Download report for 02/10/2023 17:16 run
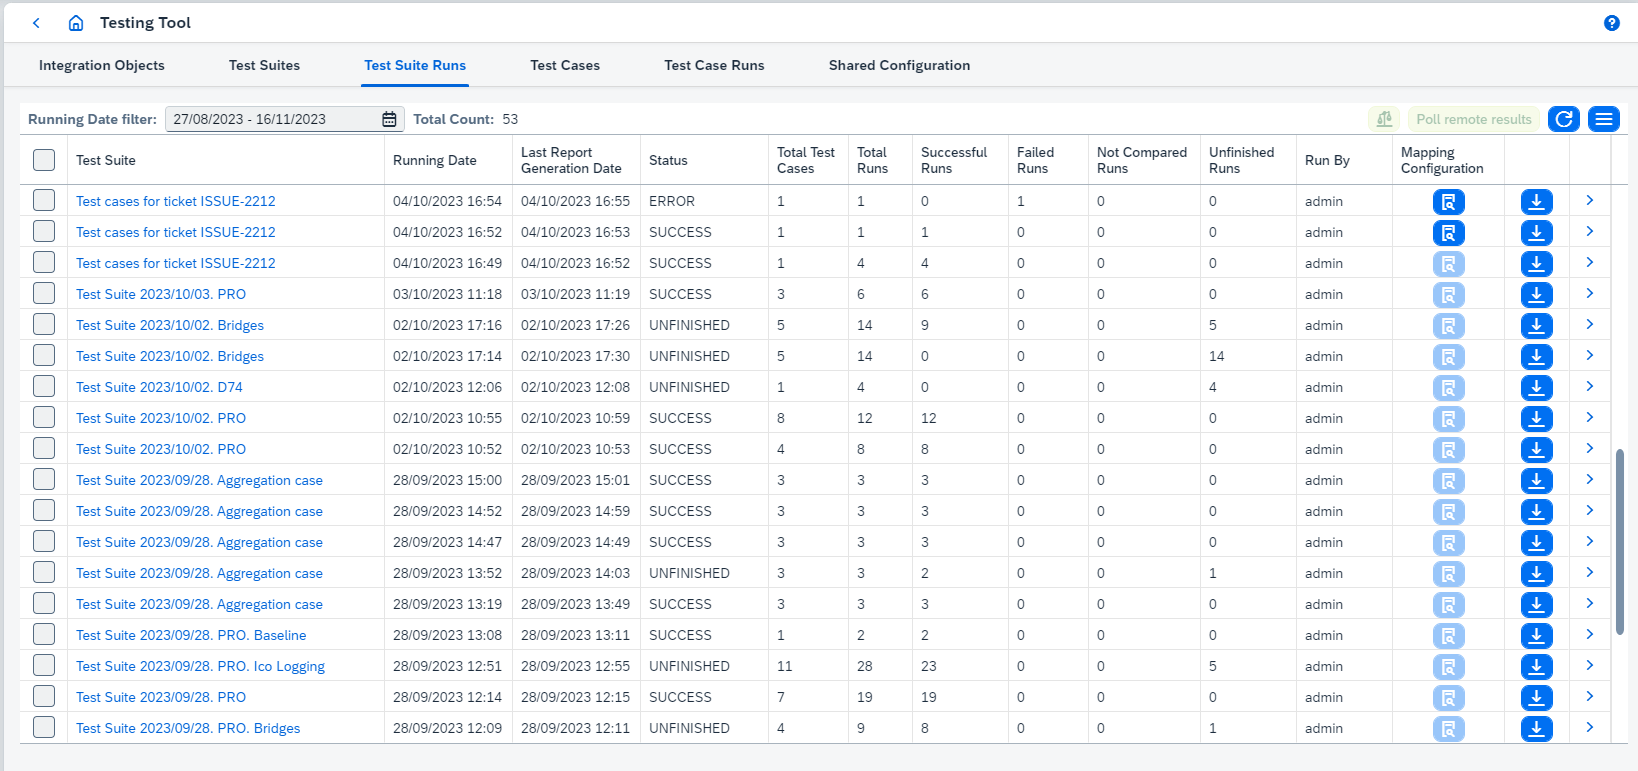 pos(1537,326)
